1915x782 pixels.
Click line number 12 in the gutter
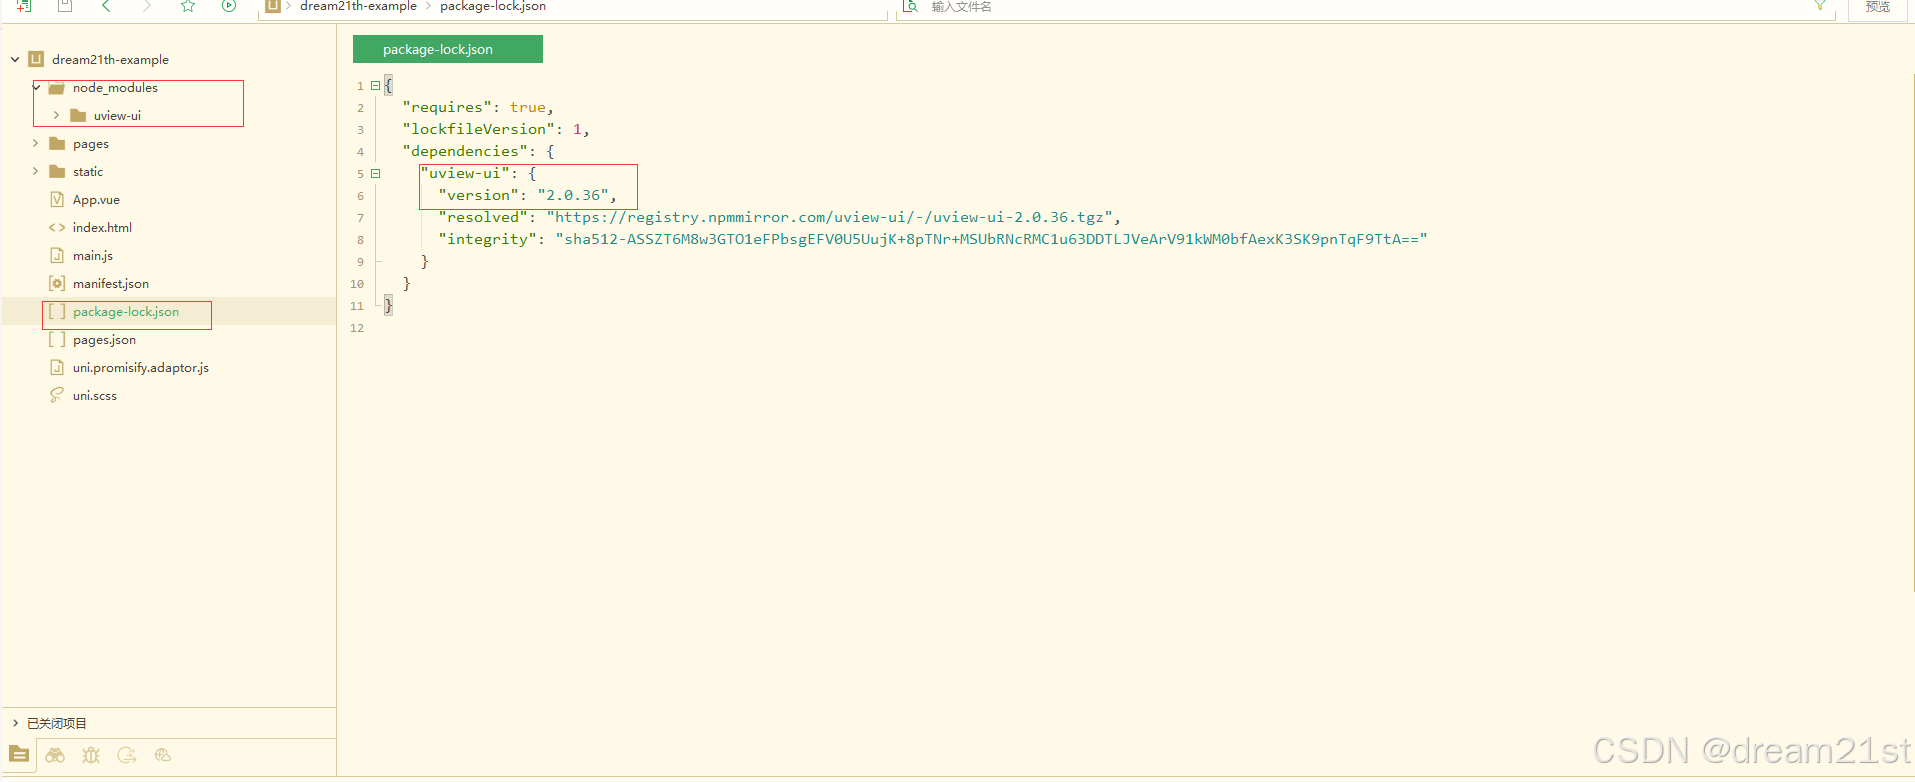coord(357,327)
